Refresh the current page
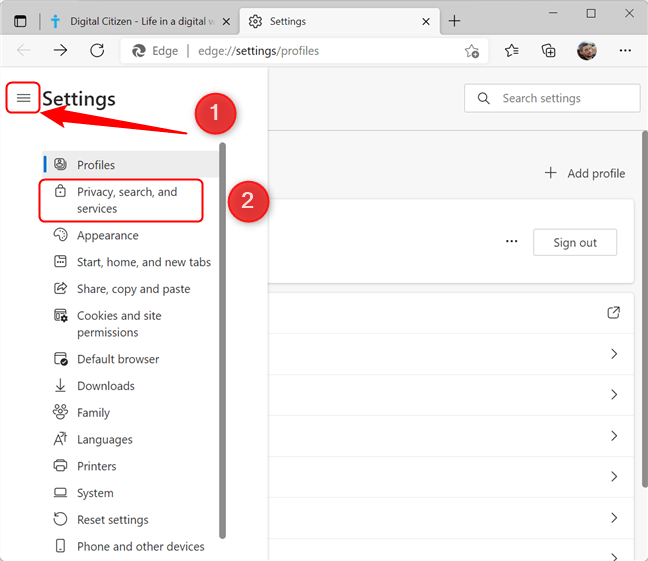The image size is (648, 561). [97, 50]
